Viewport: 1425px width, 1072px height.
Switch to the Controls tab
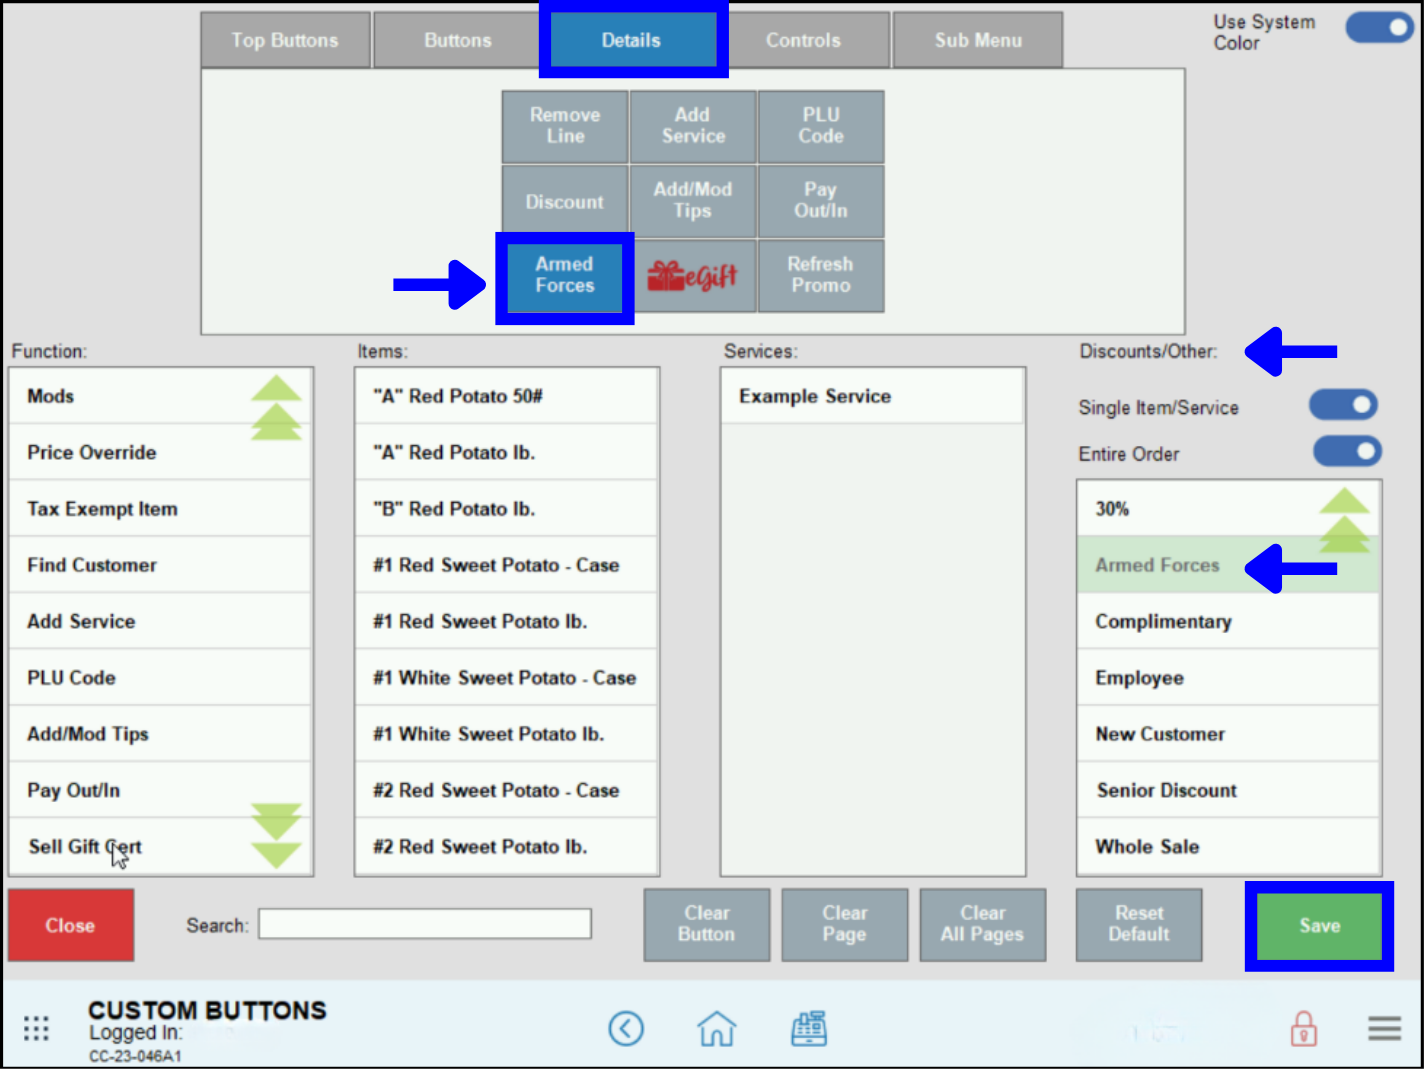point(802,40)
